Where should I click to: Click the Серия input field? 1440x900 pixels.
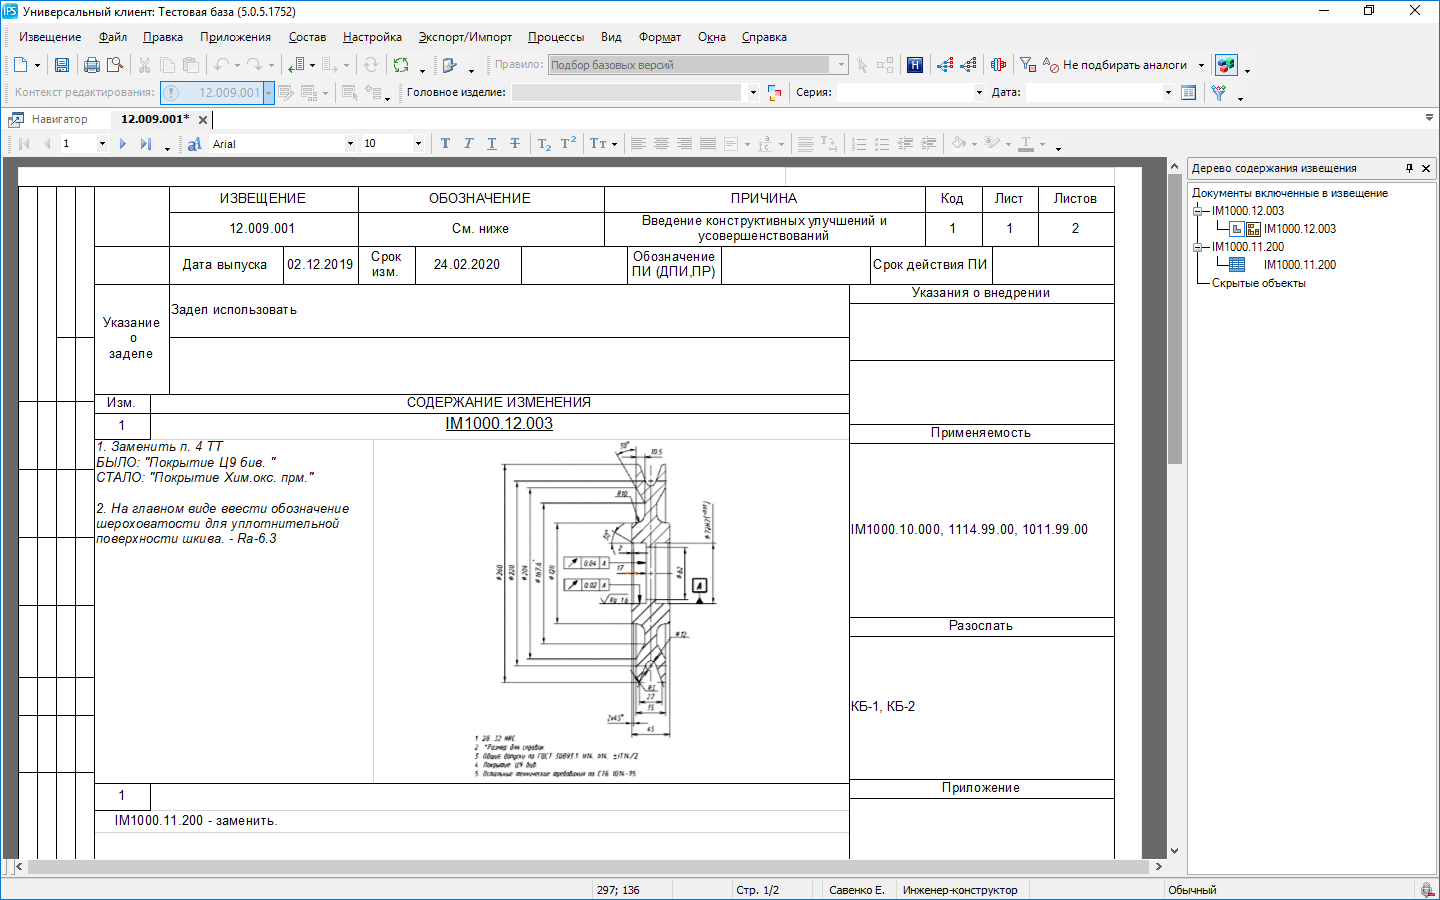click(x=905, y=92)
